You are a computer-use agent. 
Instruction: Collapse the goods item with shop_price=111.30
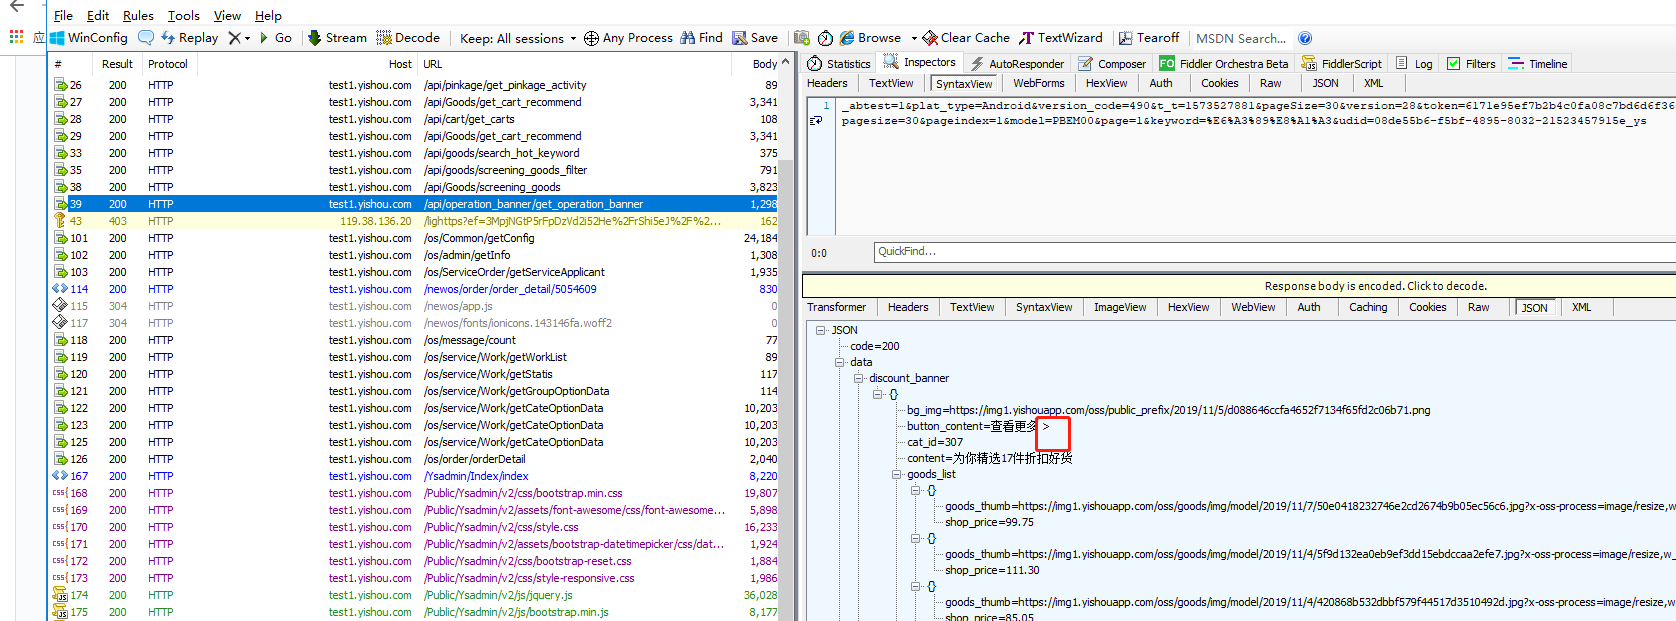click(916, 538)
